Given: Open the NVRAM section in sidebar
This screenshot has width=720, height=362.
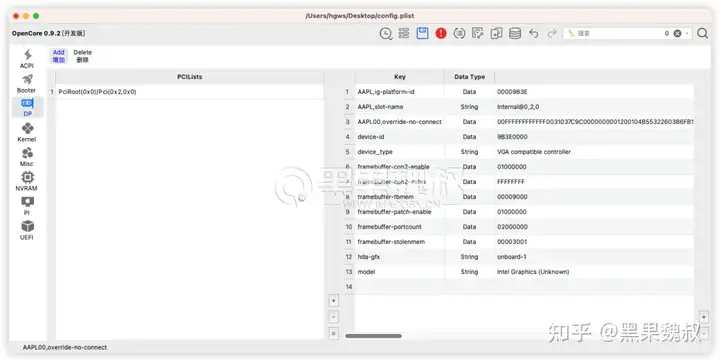Looking at the screenshot, I should (27, 181).
